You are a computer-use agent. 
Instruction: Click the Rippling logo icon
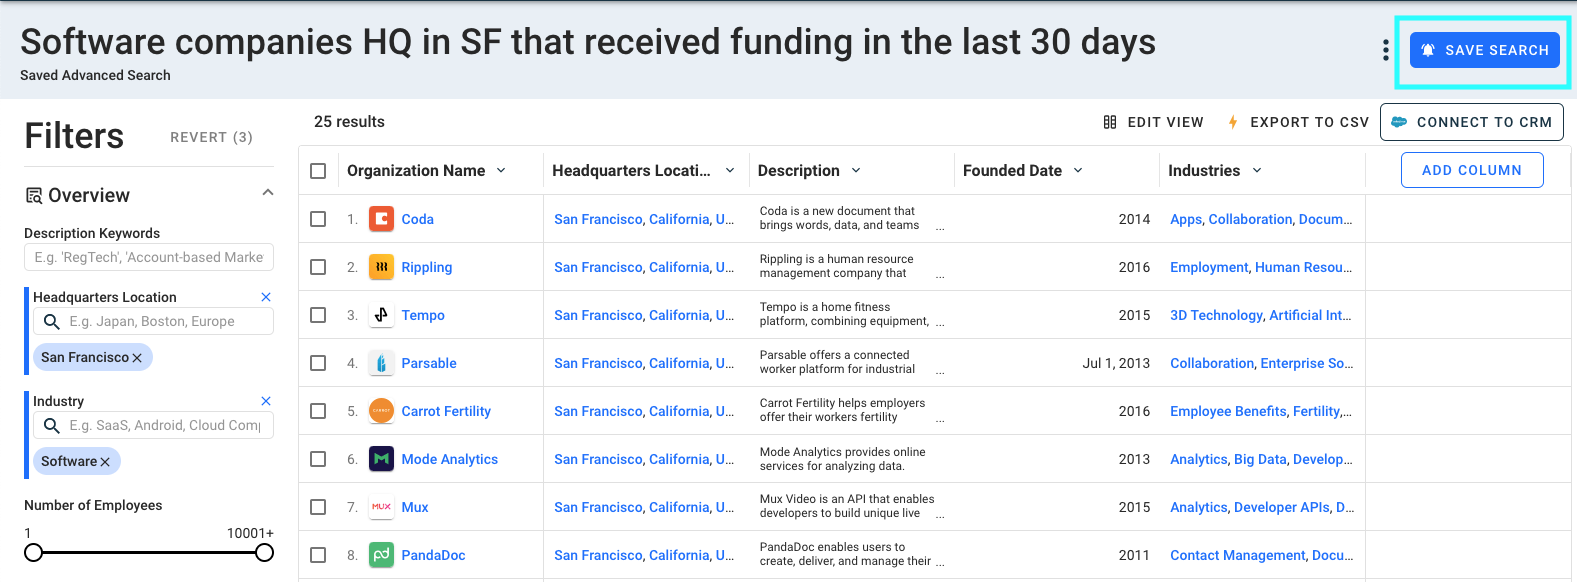click(x=381, y=267)
